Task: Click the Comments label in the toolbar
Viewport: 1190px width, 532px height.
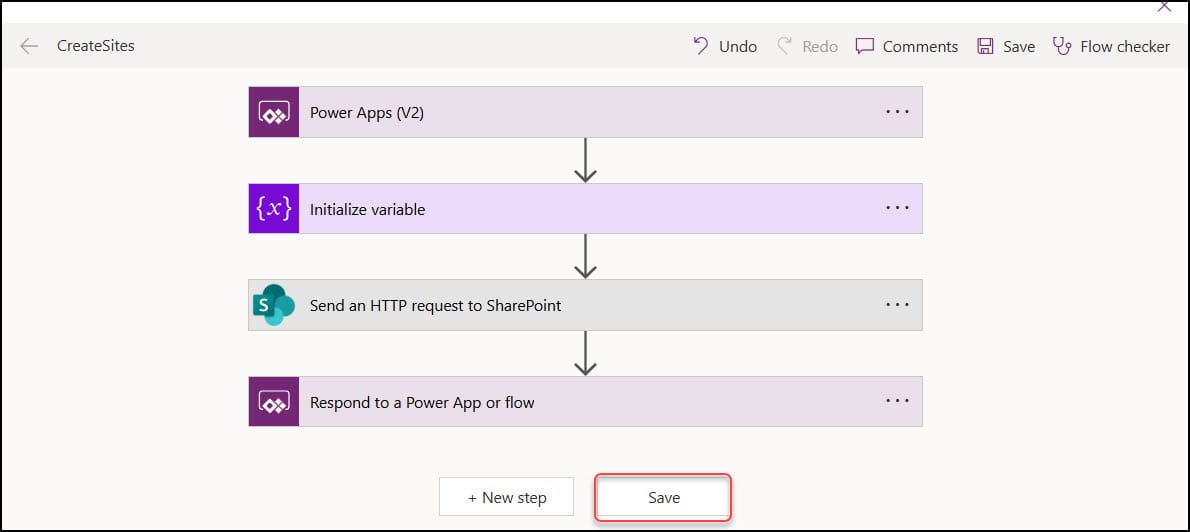Action: click(920, 47)
